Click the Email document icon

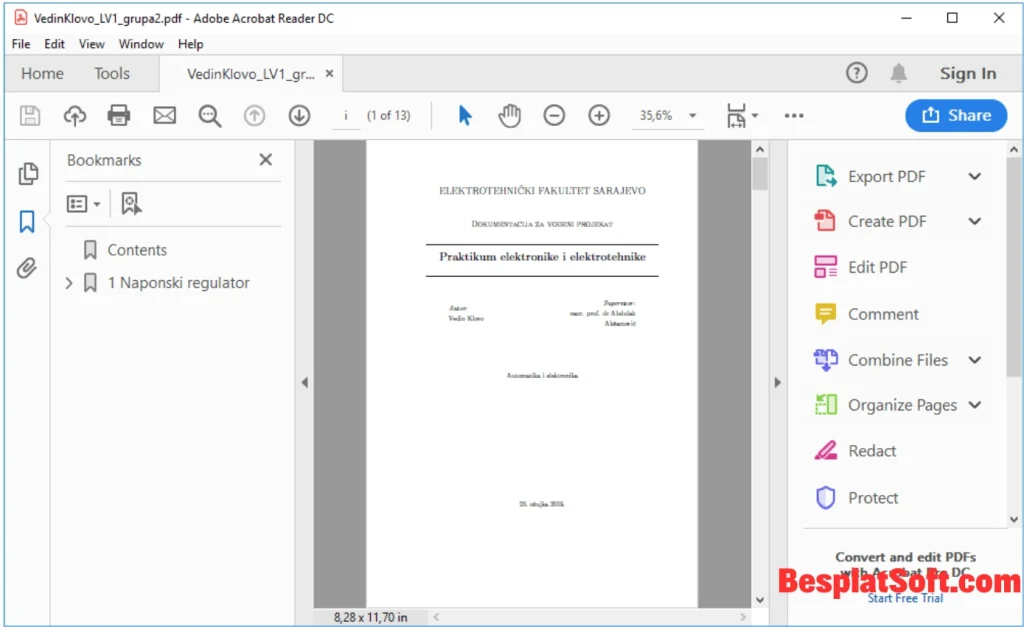coord(164,115)
